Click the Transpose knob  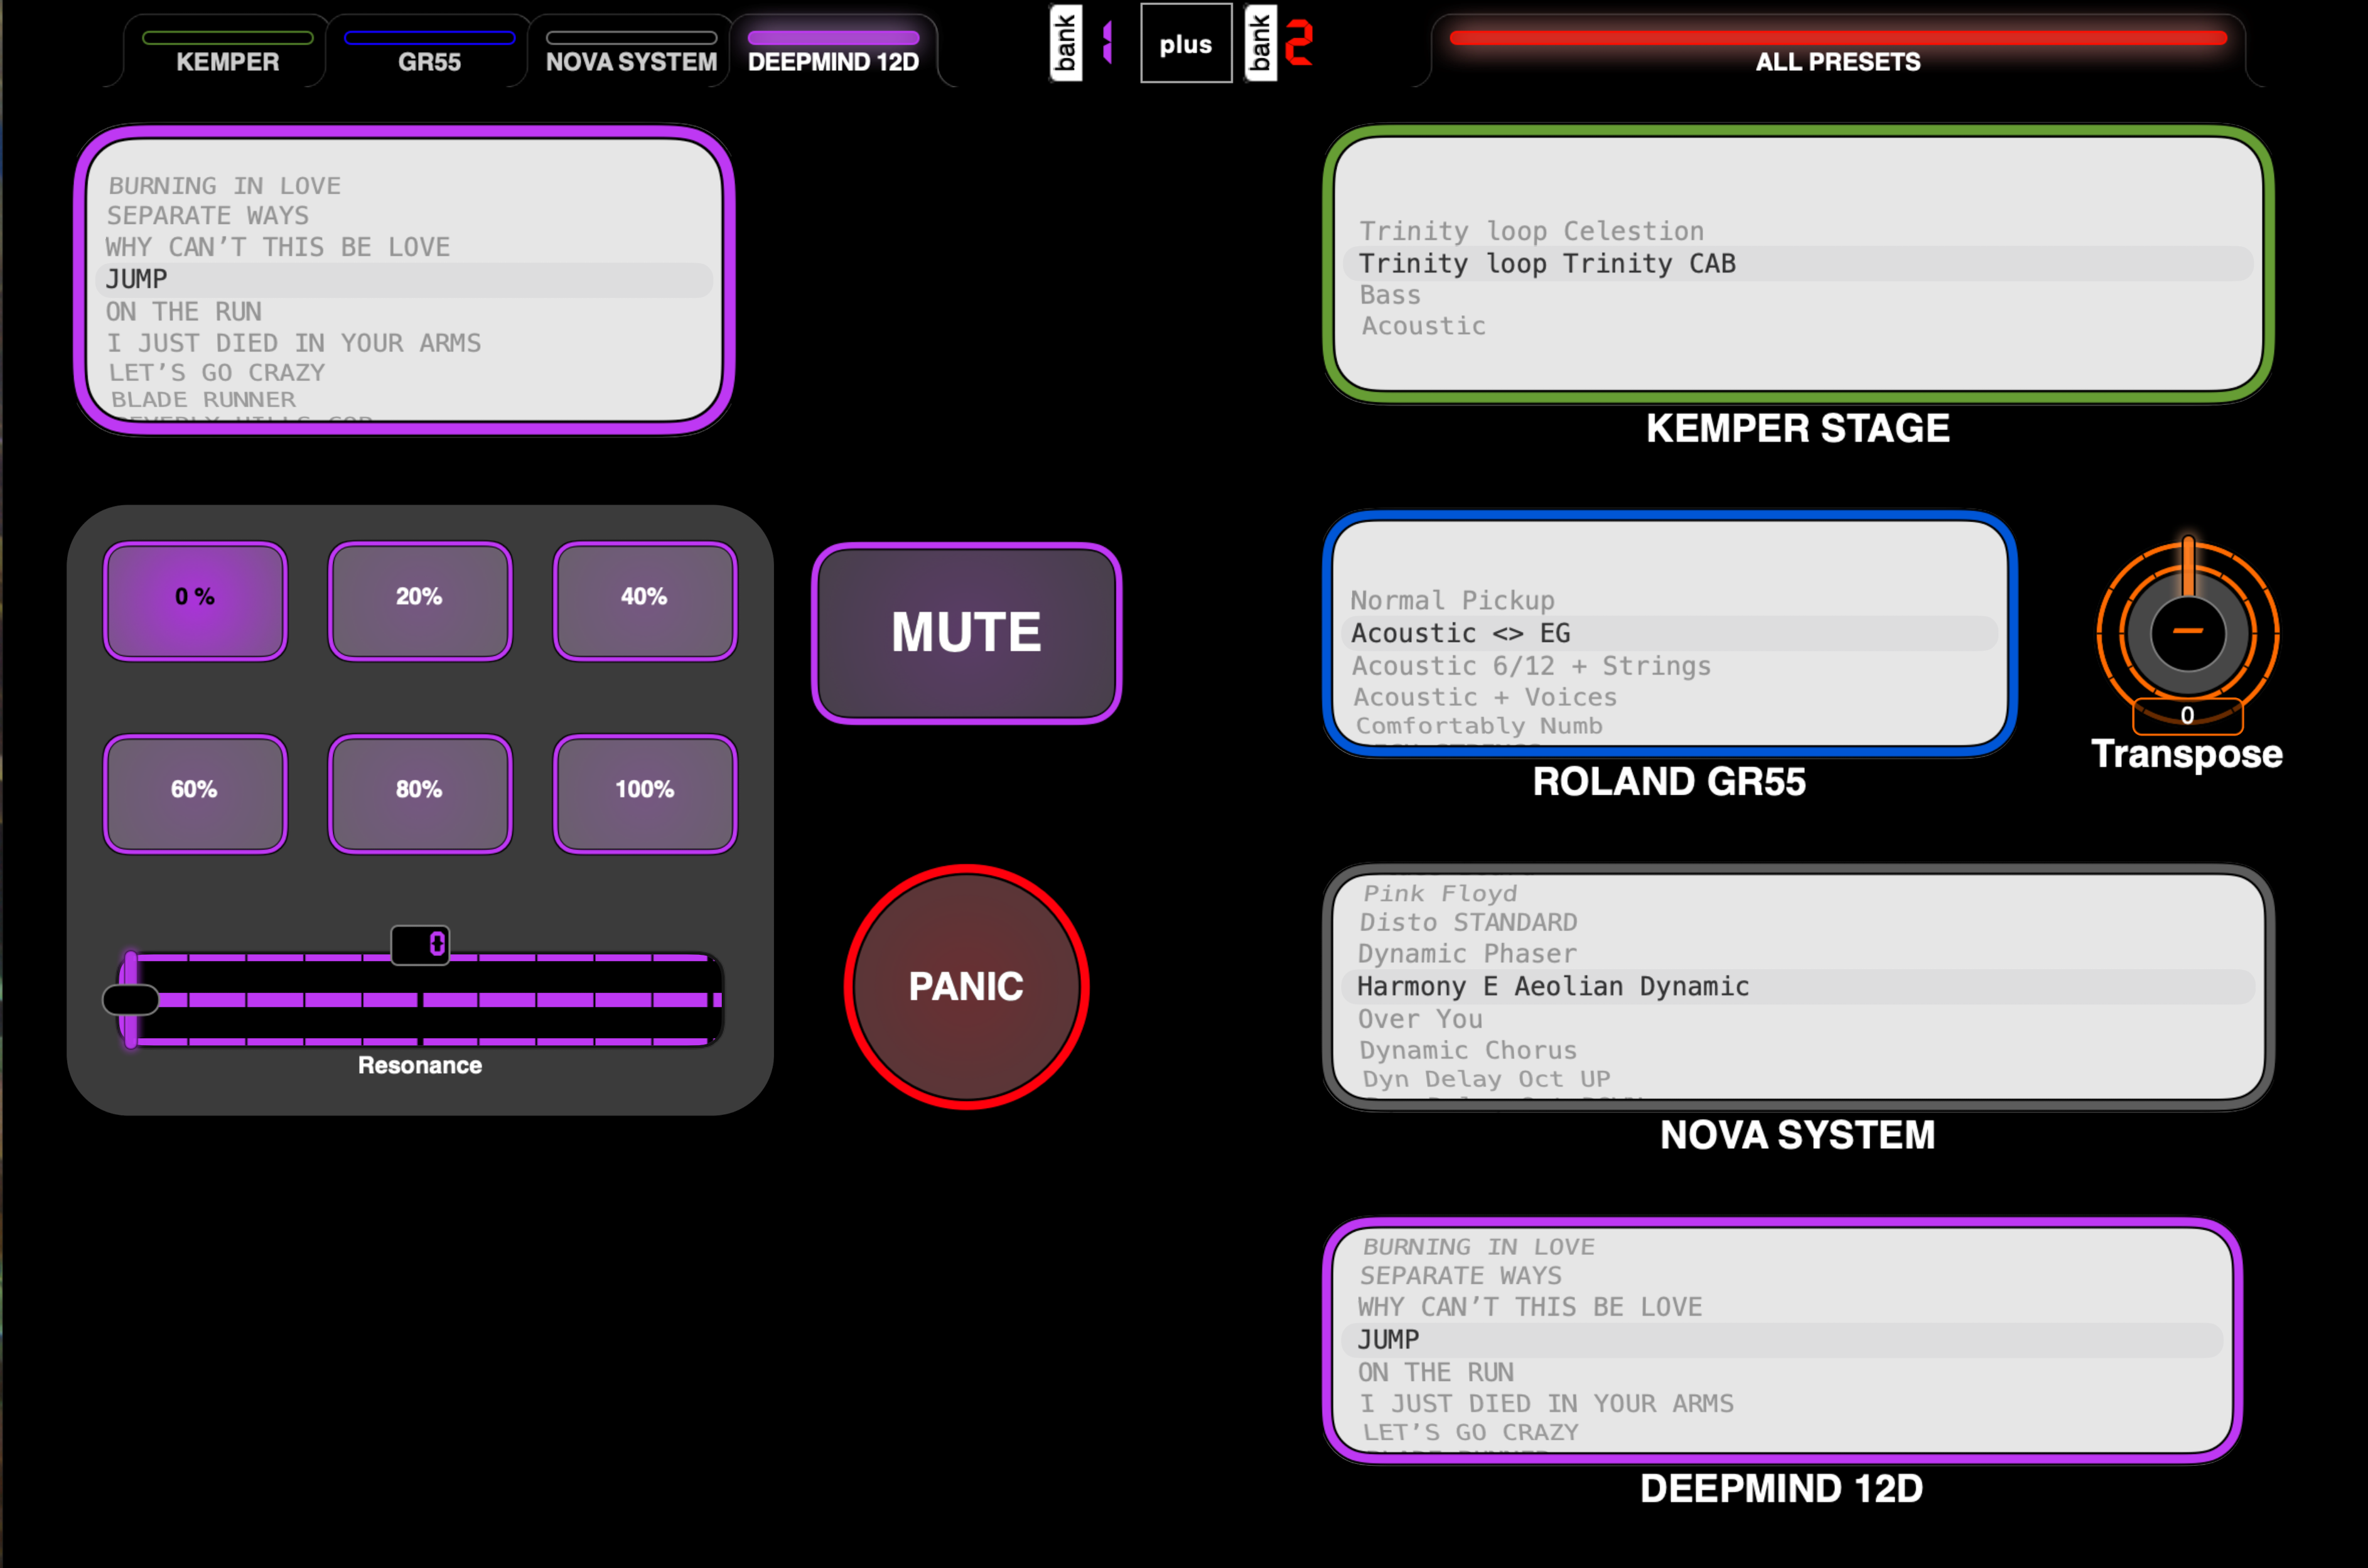2187,632
